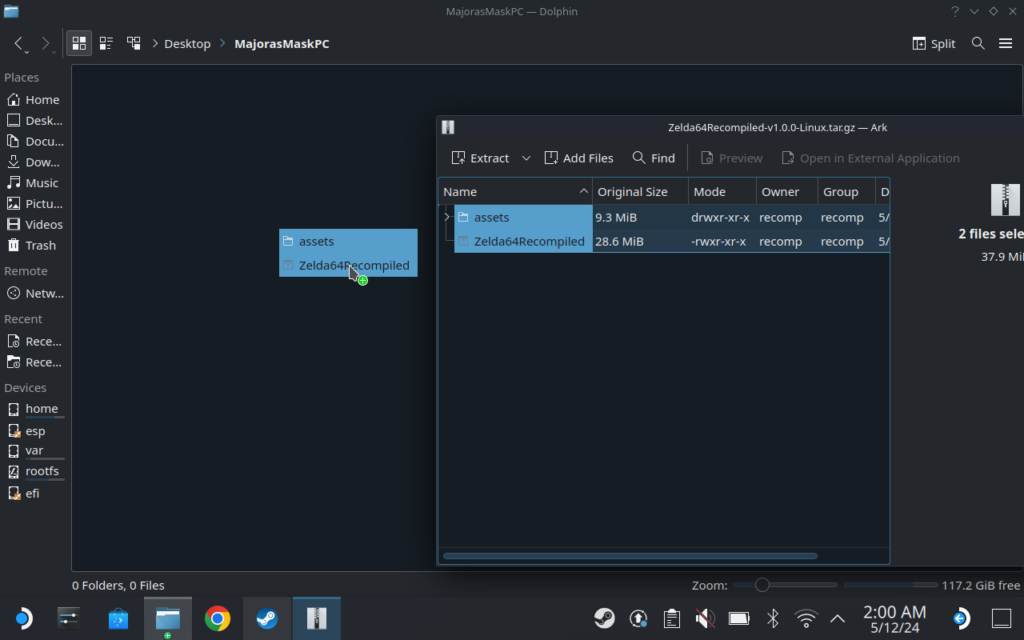Open the Steam Deck application launcher
The height and width of the screenshot is (640, 1024).
(x=22, y=618)
